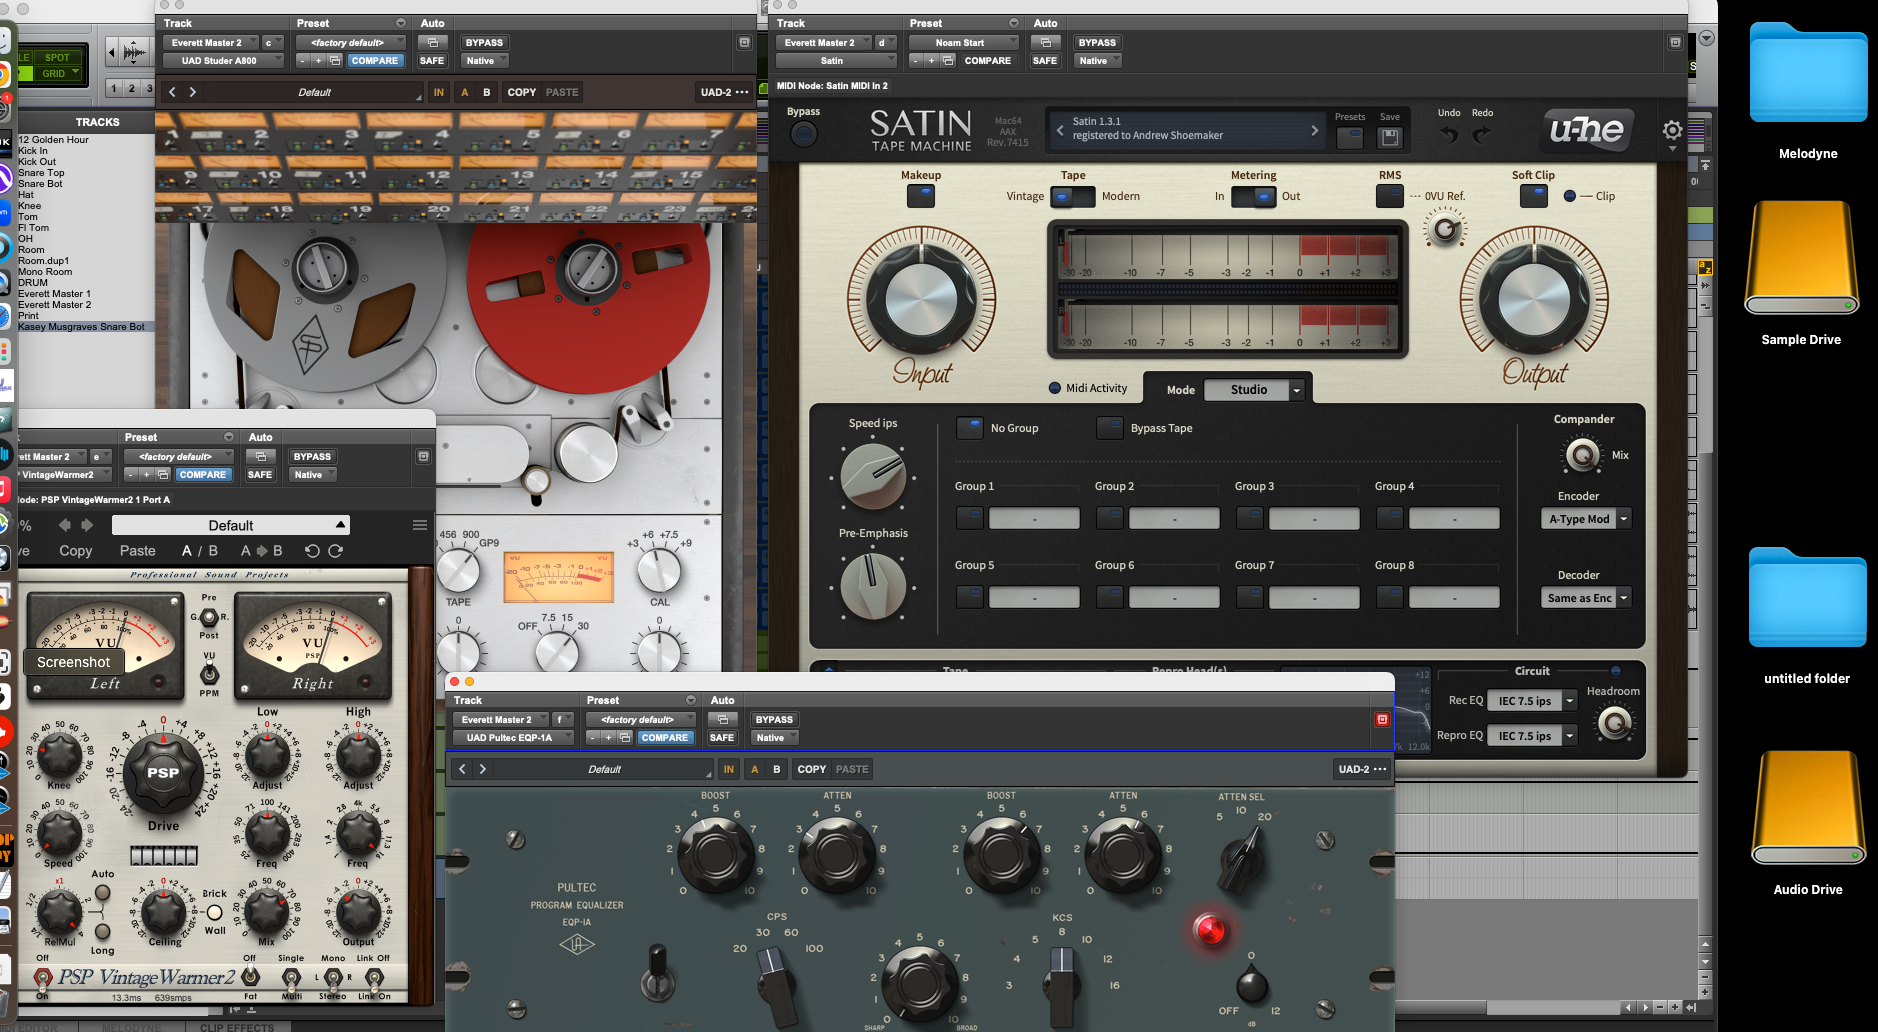The image size is (1878, 1032).
Task: Select B setting in Pultec toolbar
Action: pos(777,769)
